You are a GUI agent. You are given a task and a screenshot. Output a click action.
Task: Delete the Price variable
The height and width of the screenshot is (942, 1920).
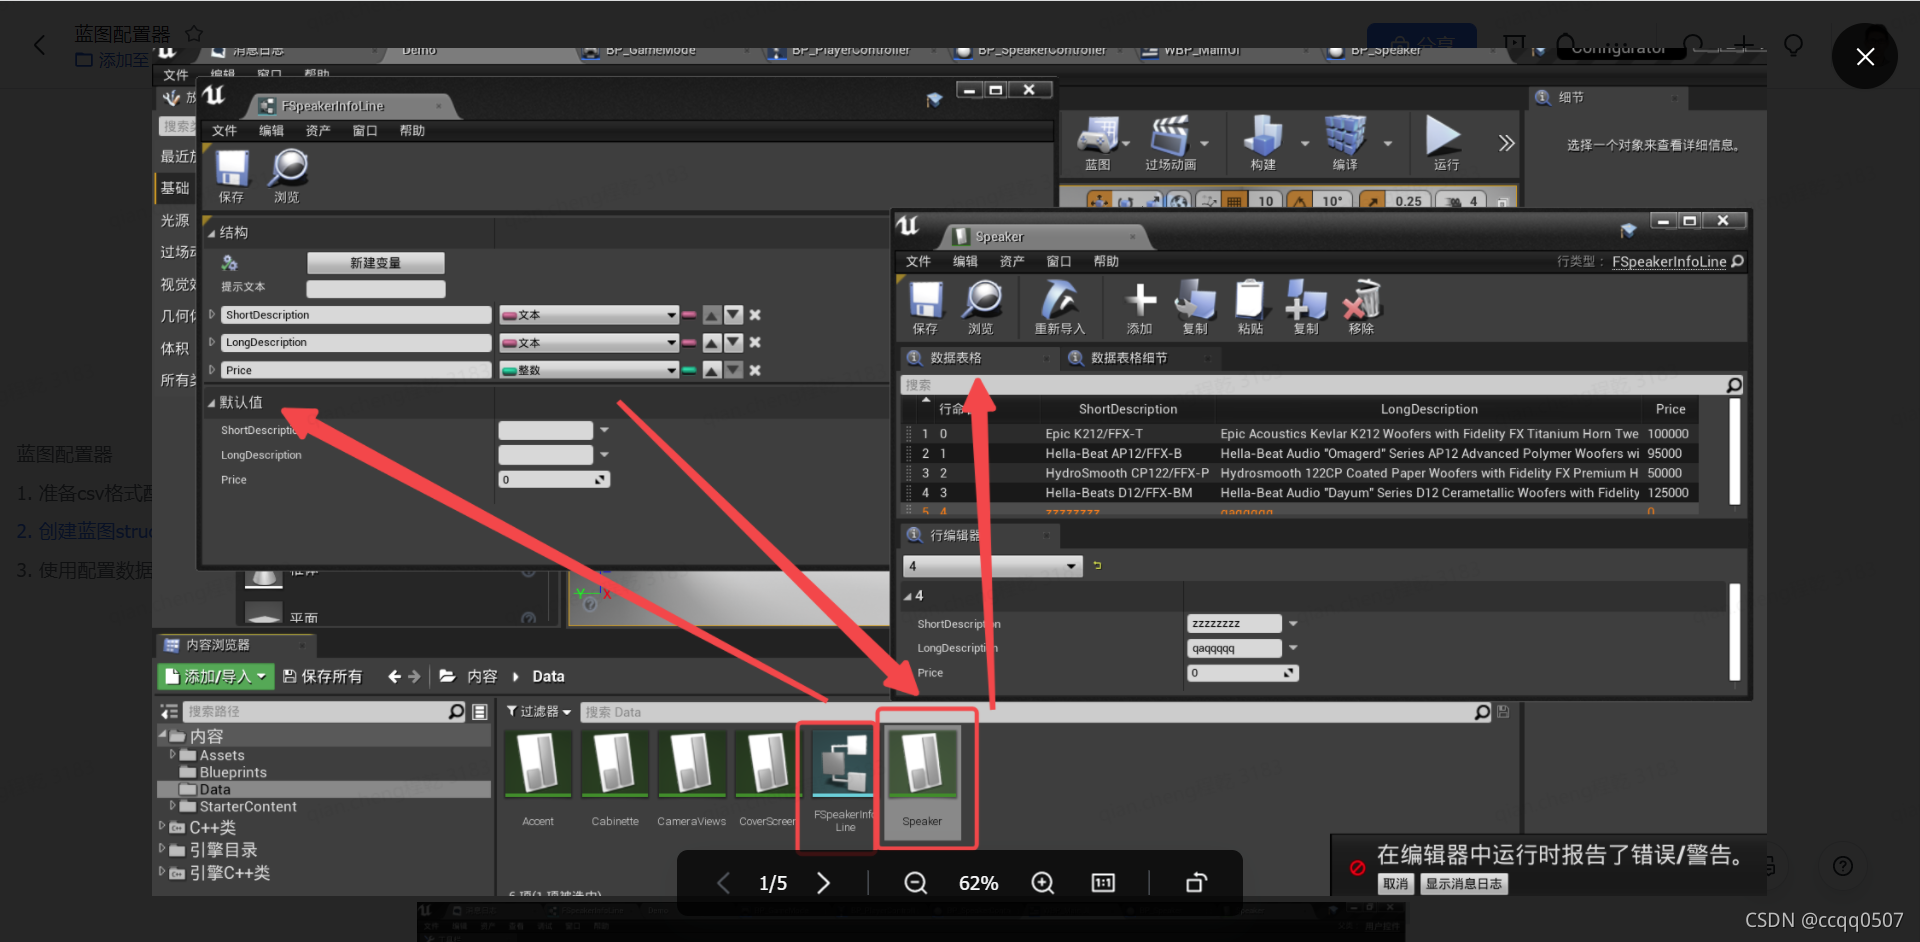pyautogui.click(x=755, y=370)
